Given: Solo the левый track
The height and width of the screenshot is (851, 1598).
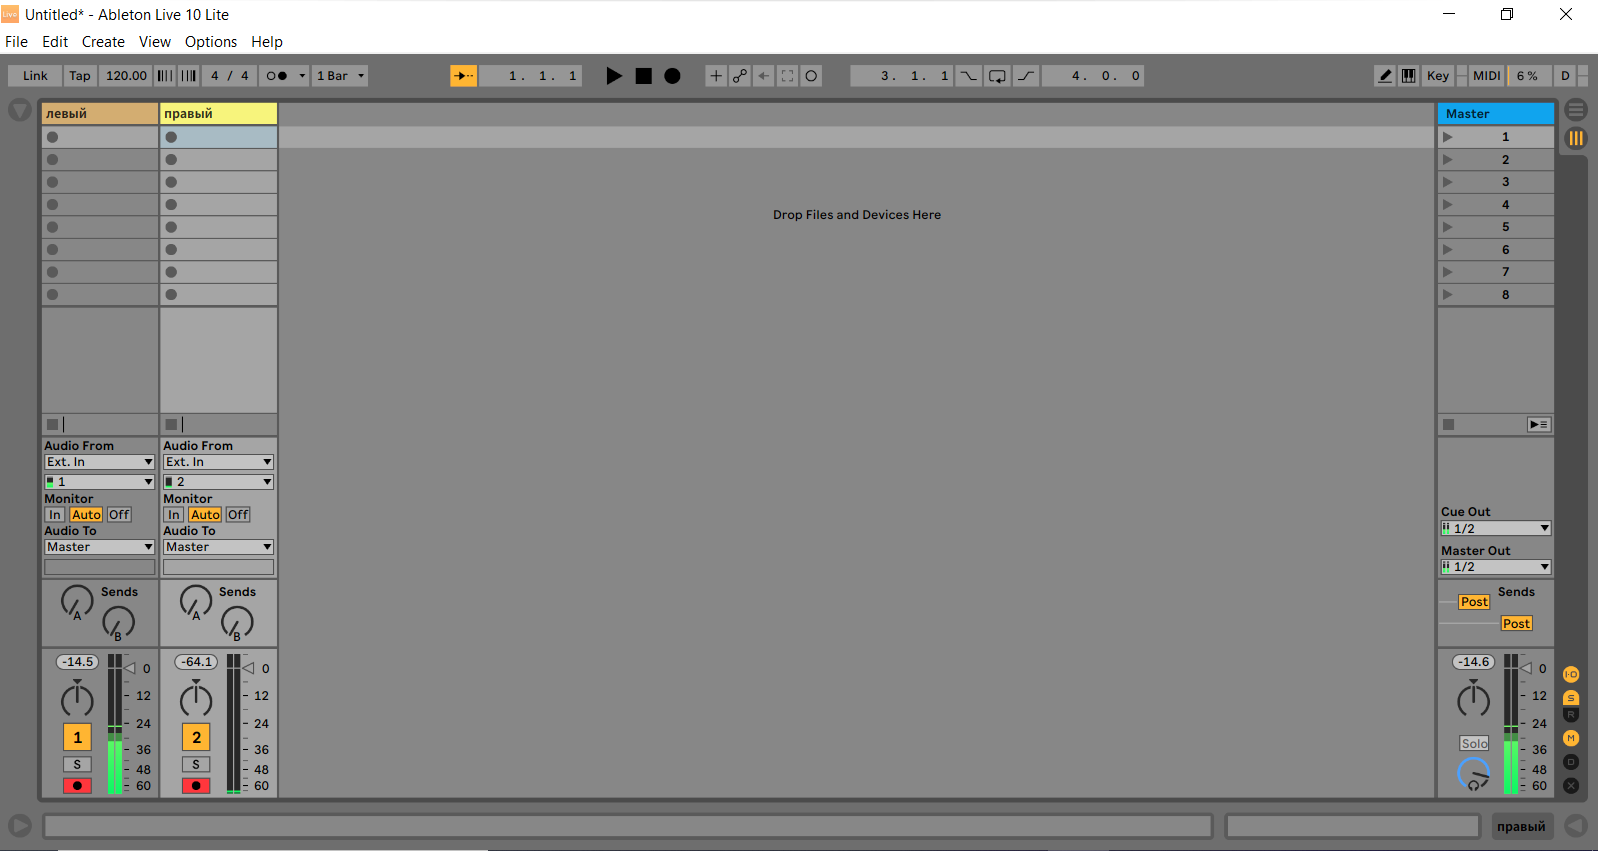Looking at the screenshot, I should [x=77, y=765].
